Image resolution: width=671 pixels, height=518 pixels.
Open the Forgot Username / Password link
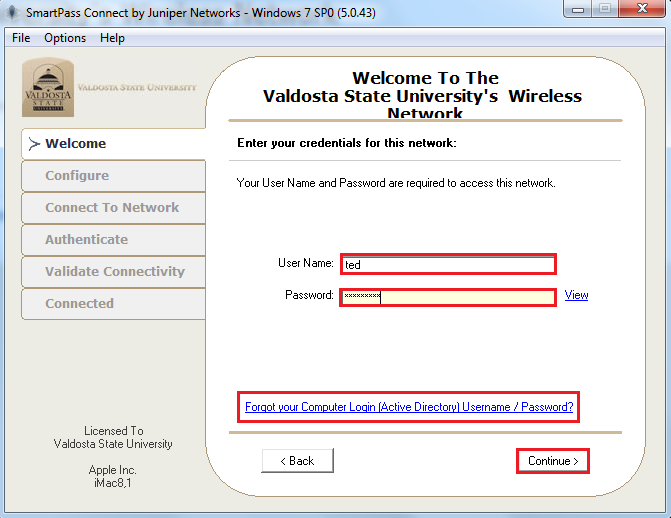click(409, 407)
